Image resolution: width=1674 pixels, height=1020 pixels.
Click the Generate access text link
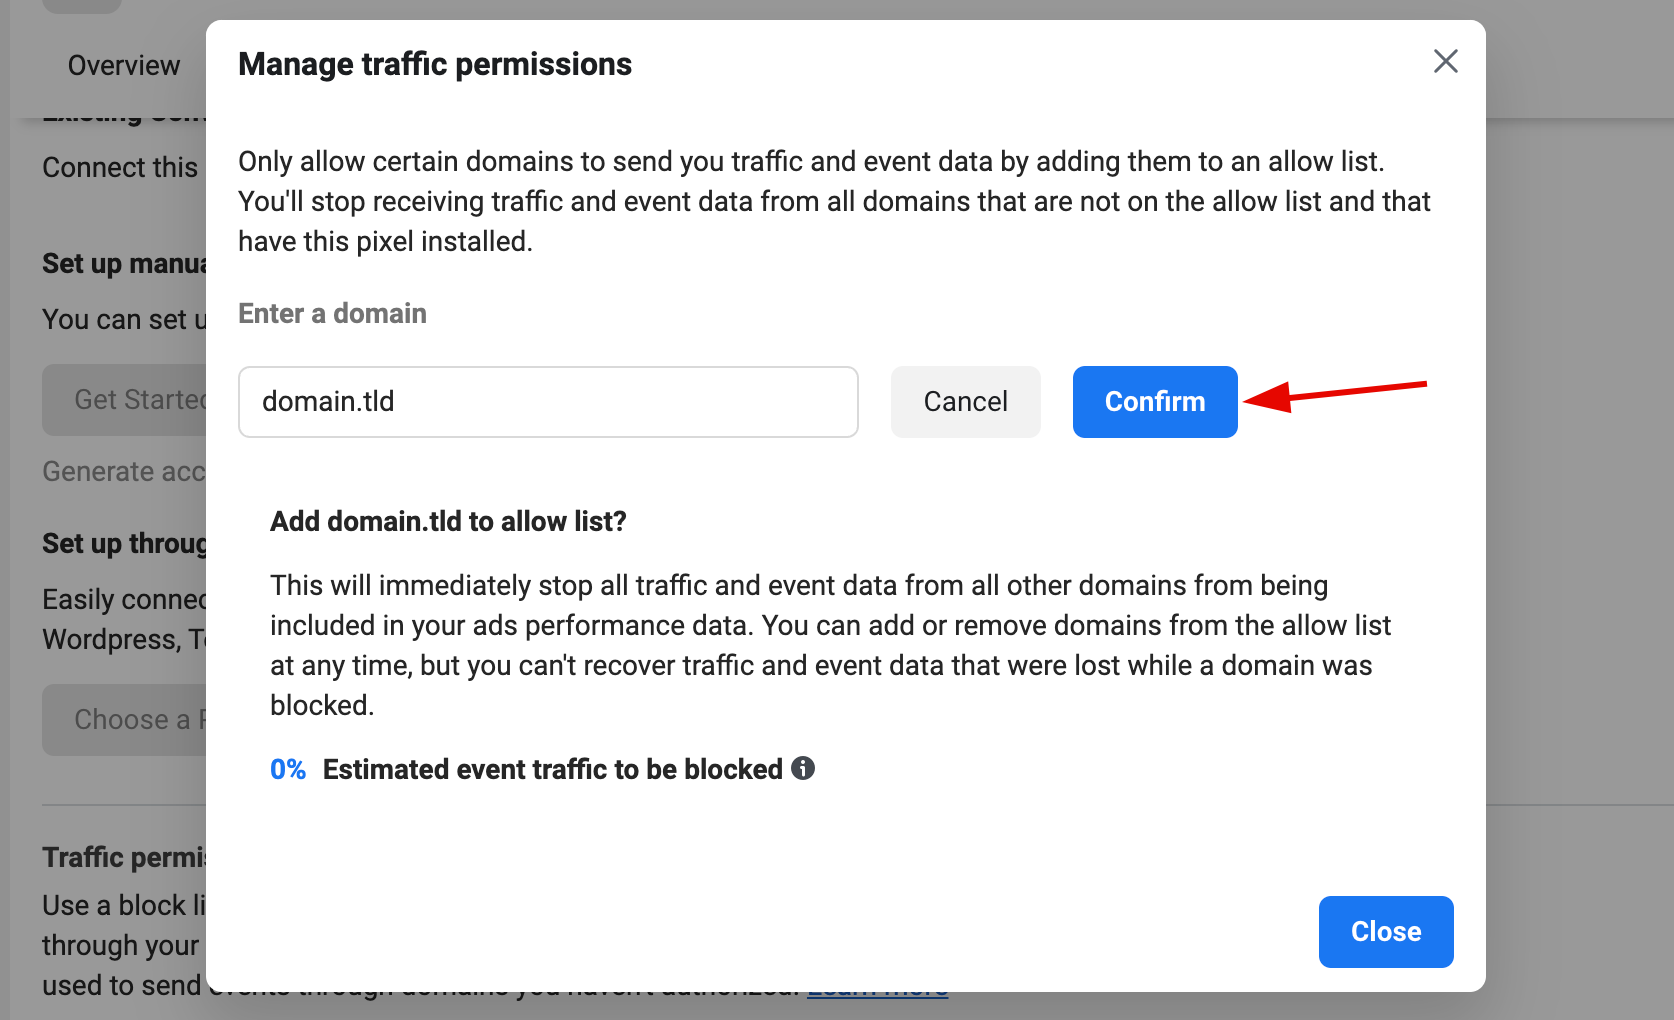[124, 470]
